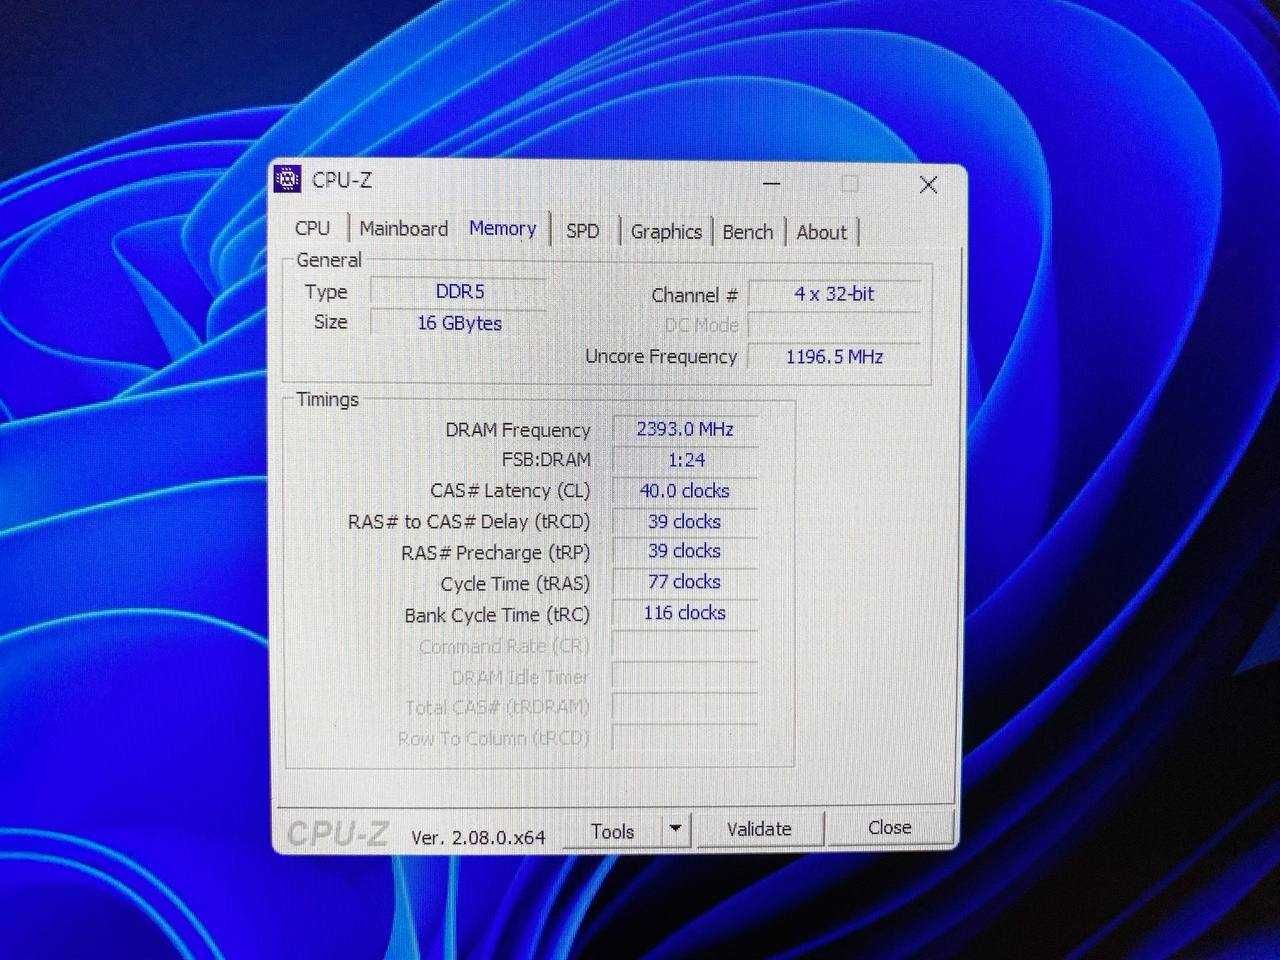This screenshot has height=960, width=1280.
Task: Click the Ver. 2.08.0.x64 version text
Action: pos(479,837)
